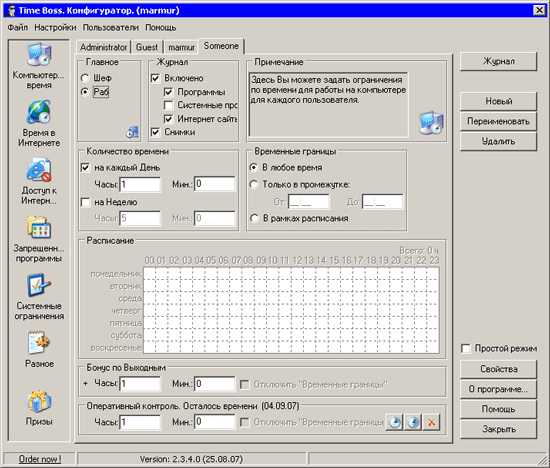Viewport: 550px width, 468px height.
Task: Click the first clock icon in Оперативный контроль
Action: (x=394, y=422)
